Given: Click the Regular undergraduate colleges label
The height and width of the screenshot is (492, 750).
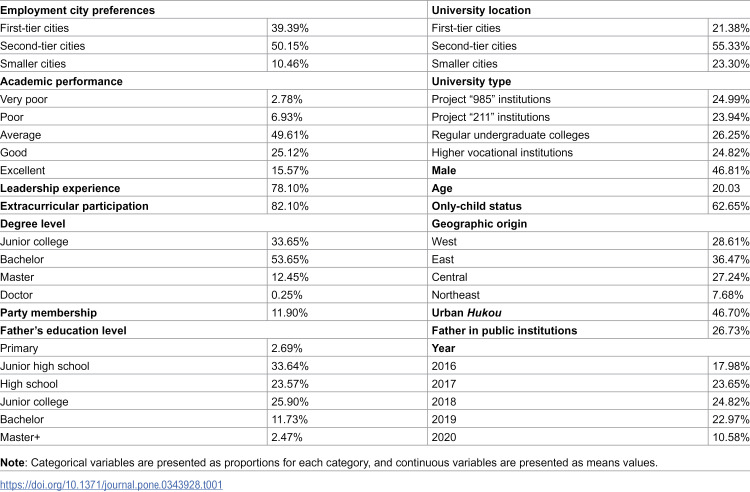Looking at the screenshot, I should (510, 135).
